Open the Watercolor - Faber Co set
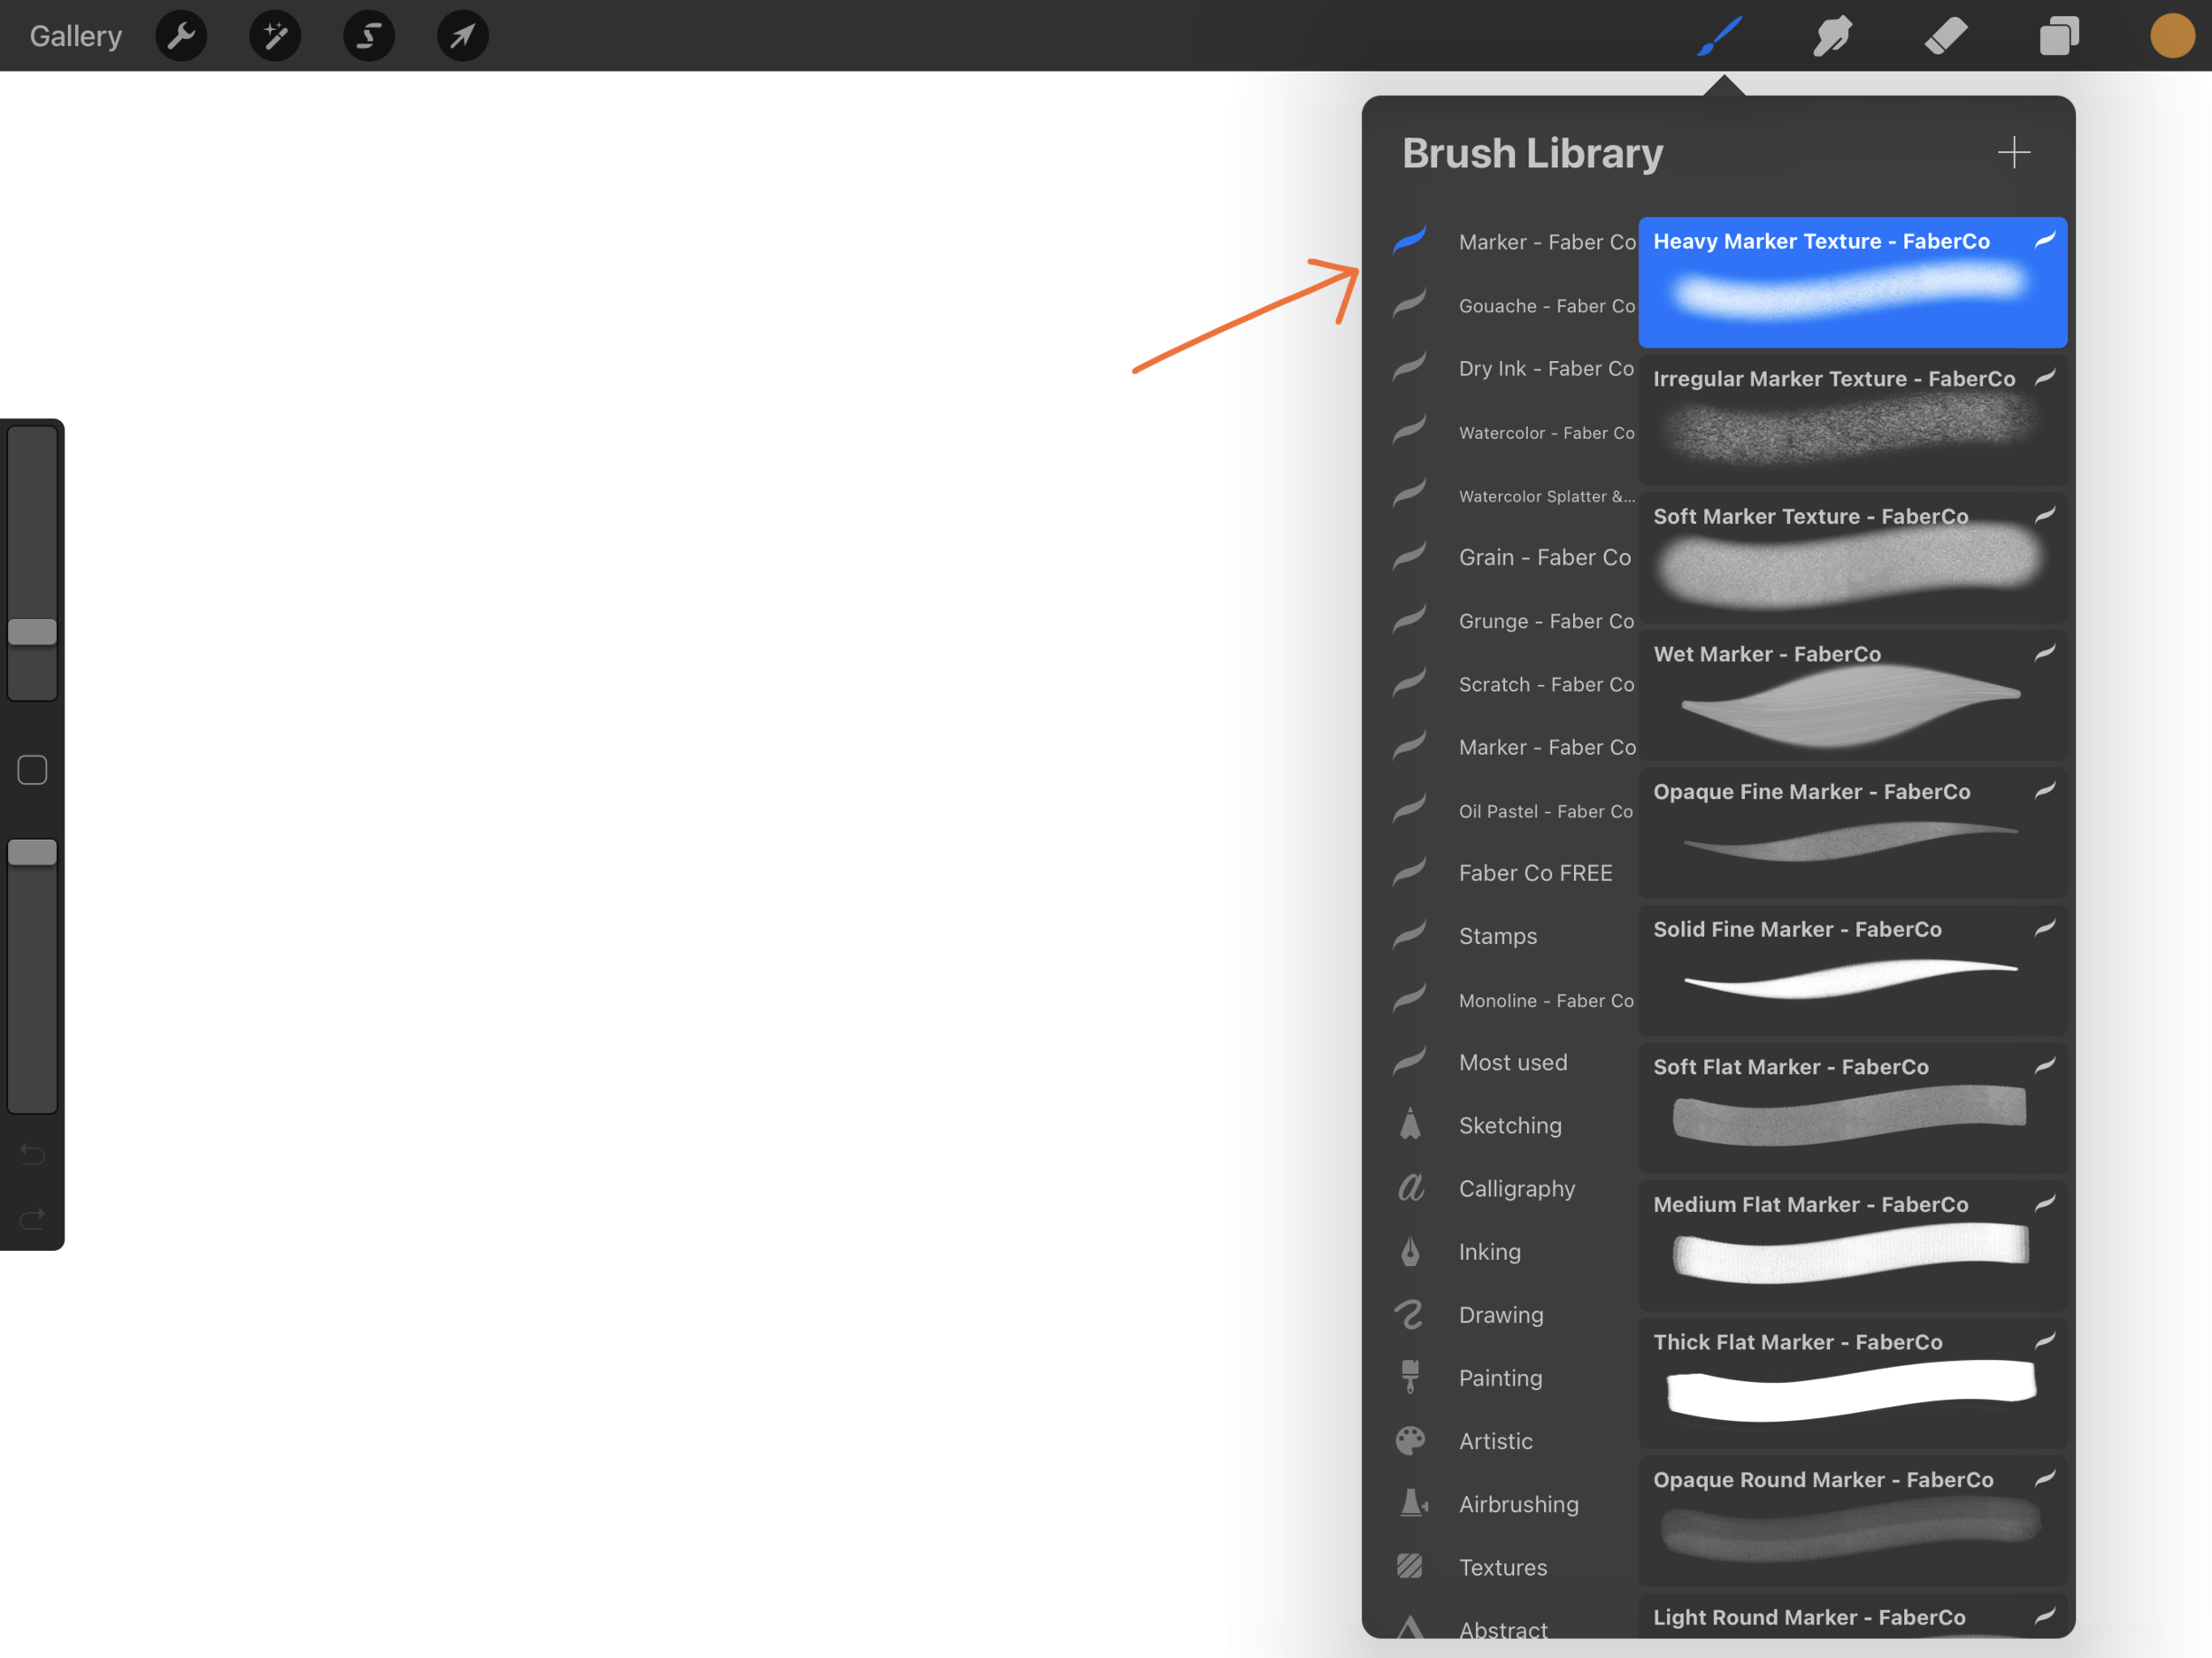 tap(1513, 433)
